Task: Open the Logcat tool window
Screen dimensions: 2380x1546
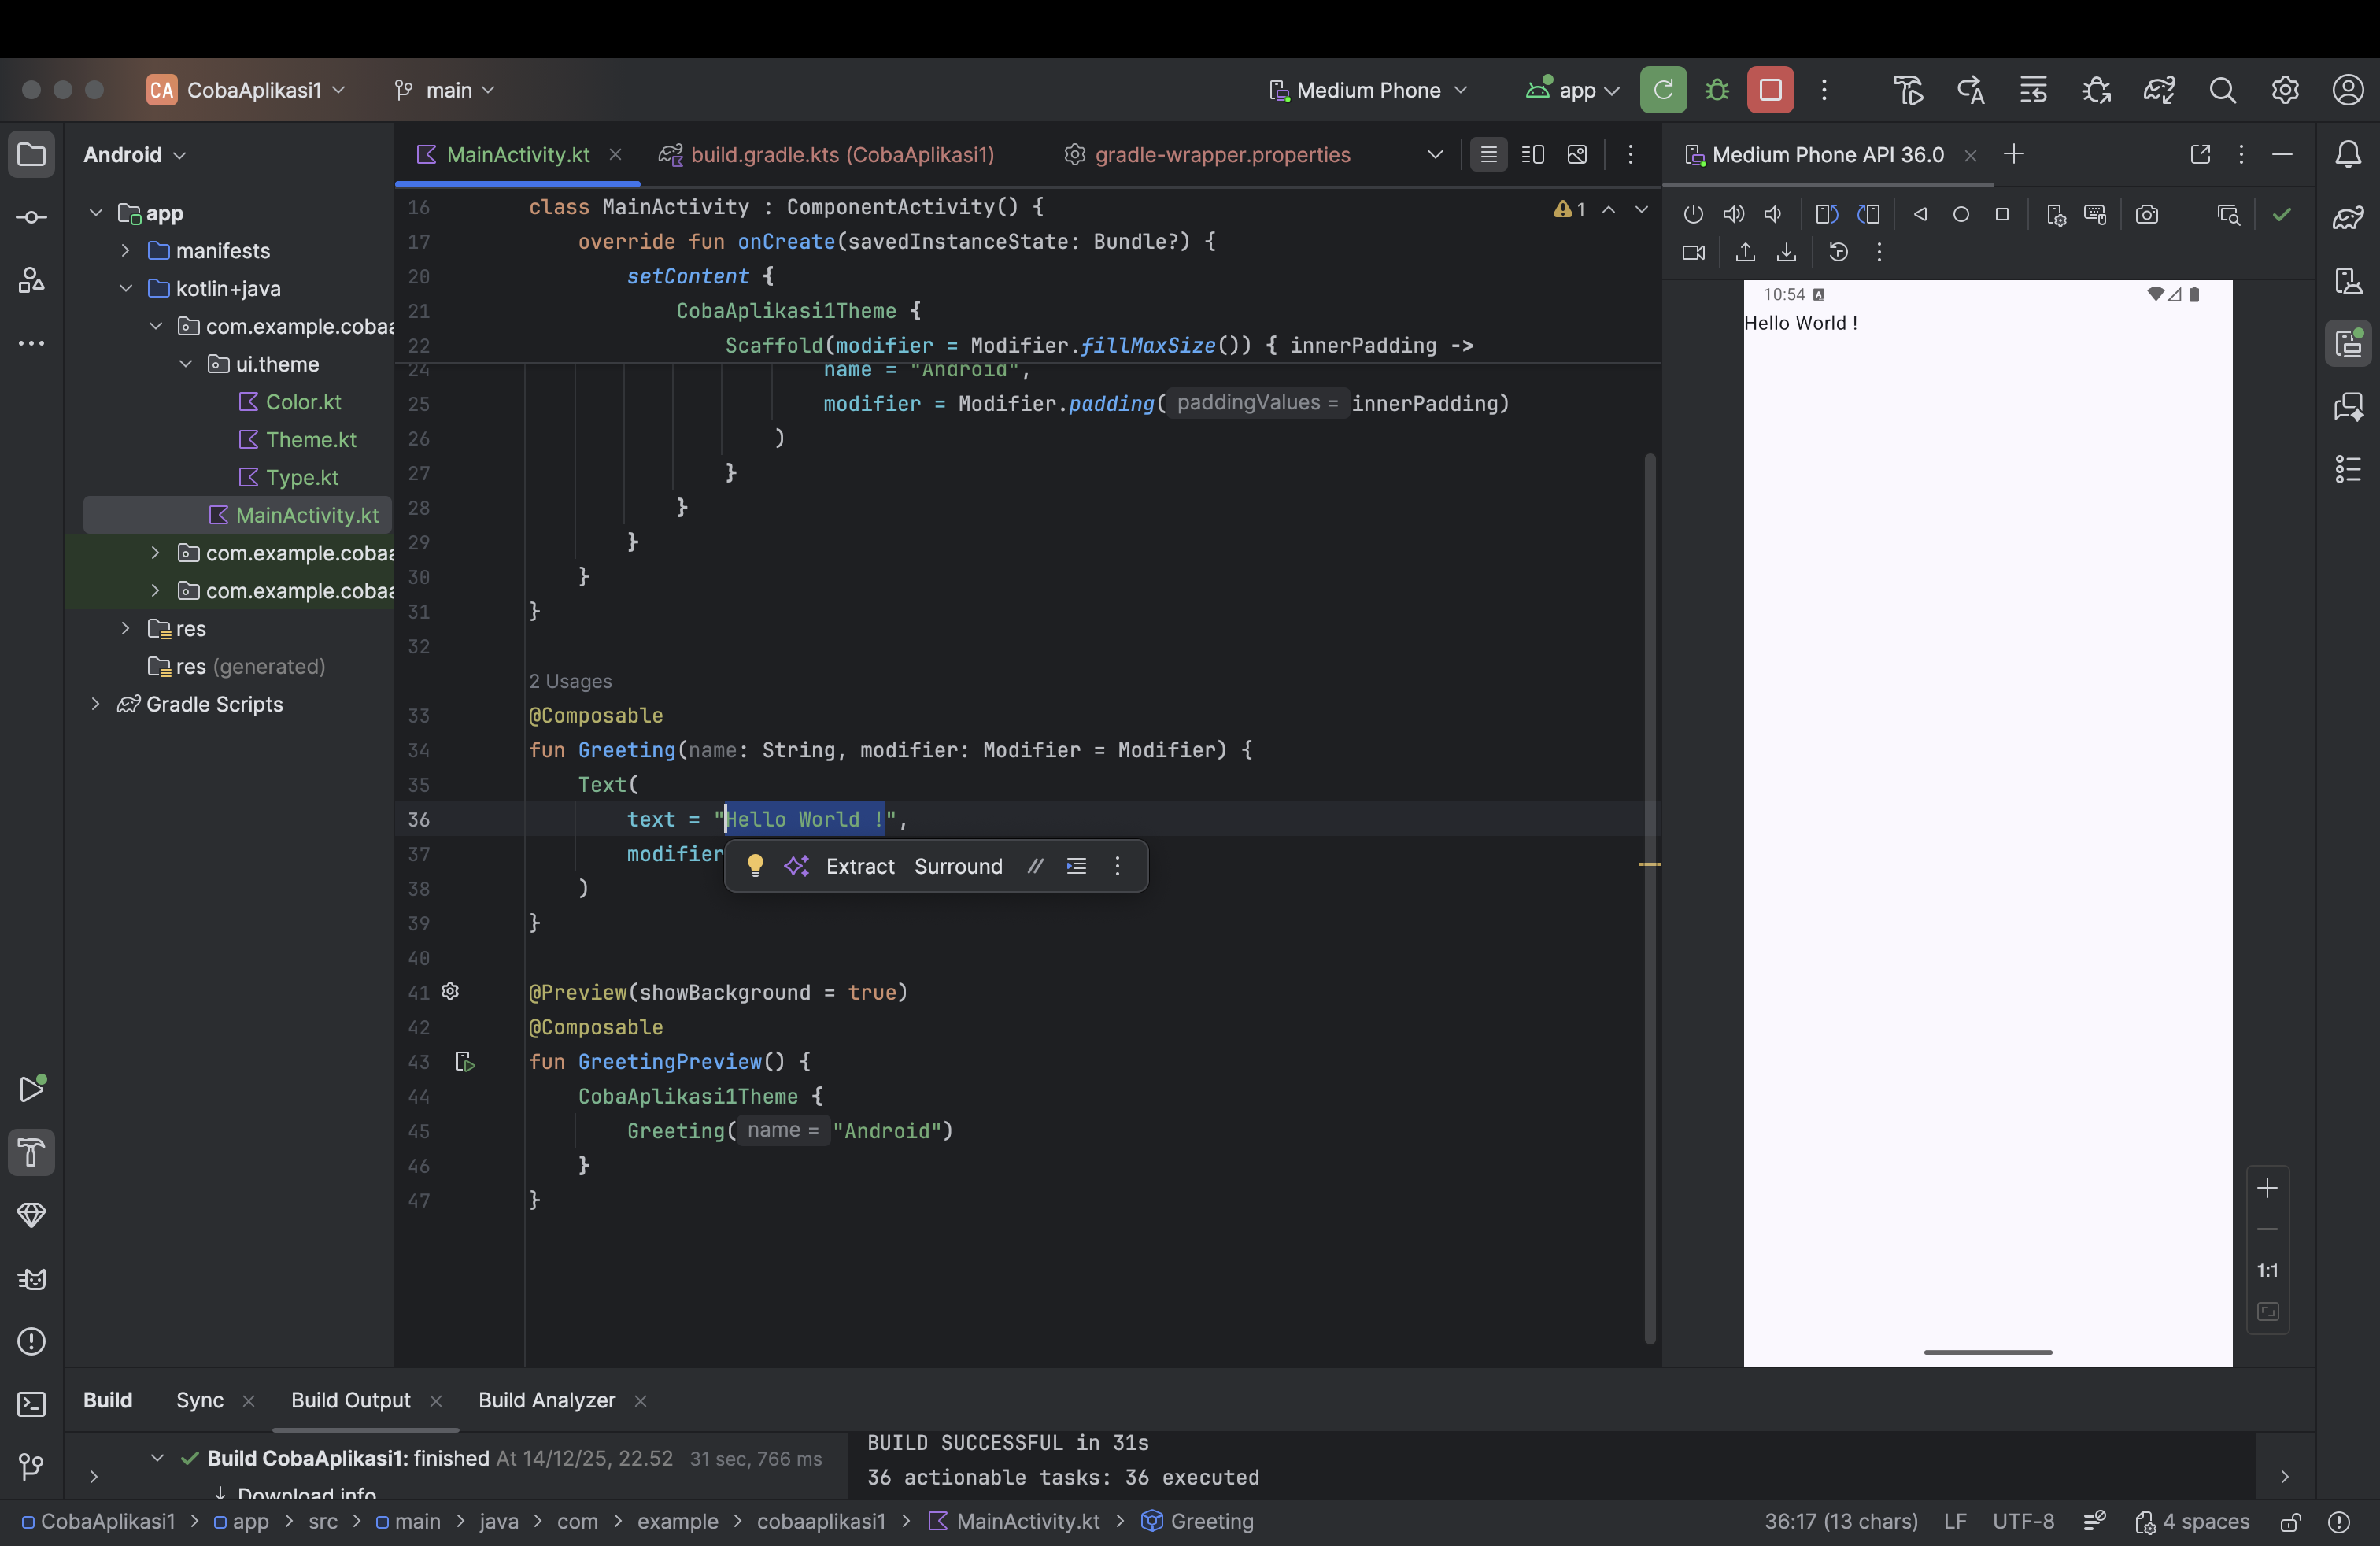Action: tap(31, 1279)
